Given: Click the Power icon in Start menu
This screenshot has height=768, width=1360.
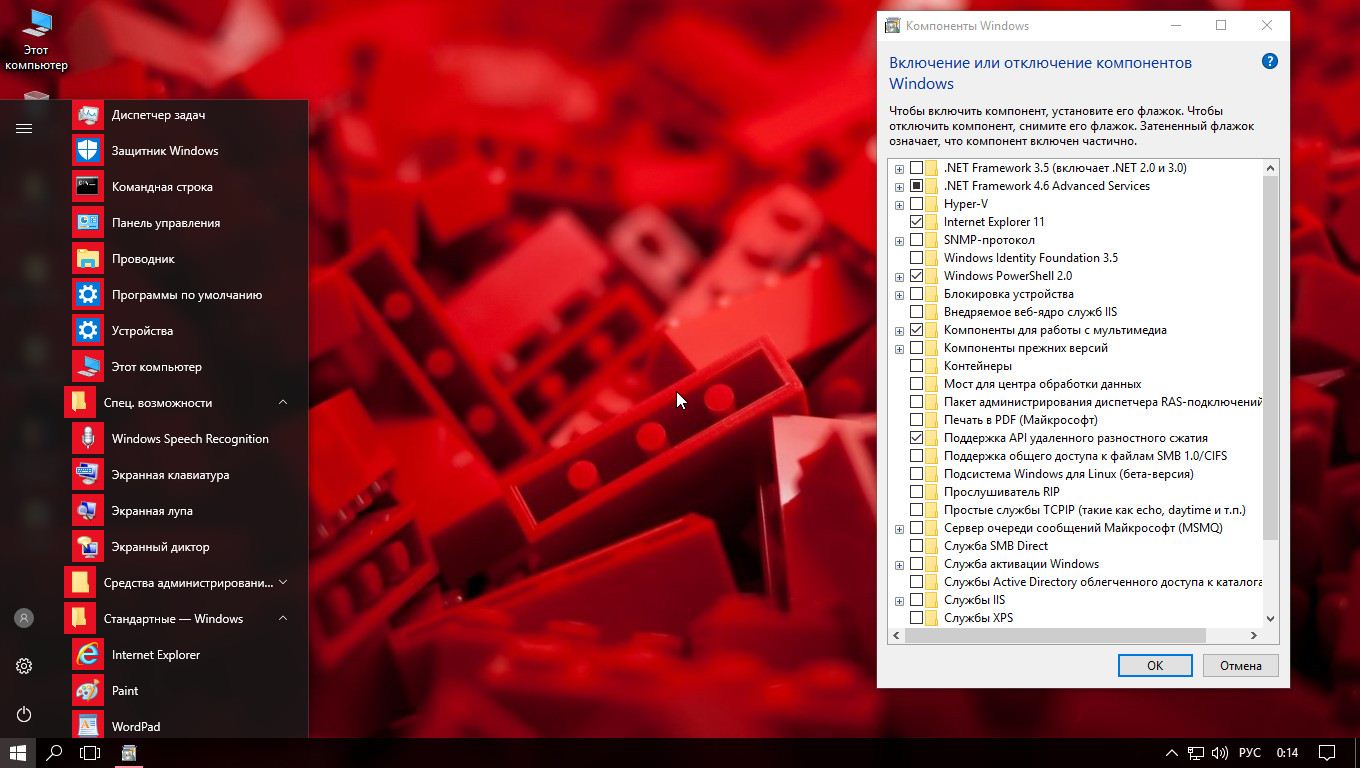Looking at the screenshot, I should point(24,714).
